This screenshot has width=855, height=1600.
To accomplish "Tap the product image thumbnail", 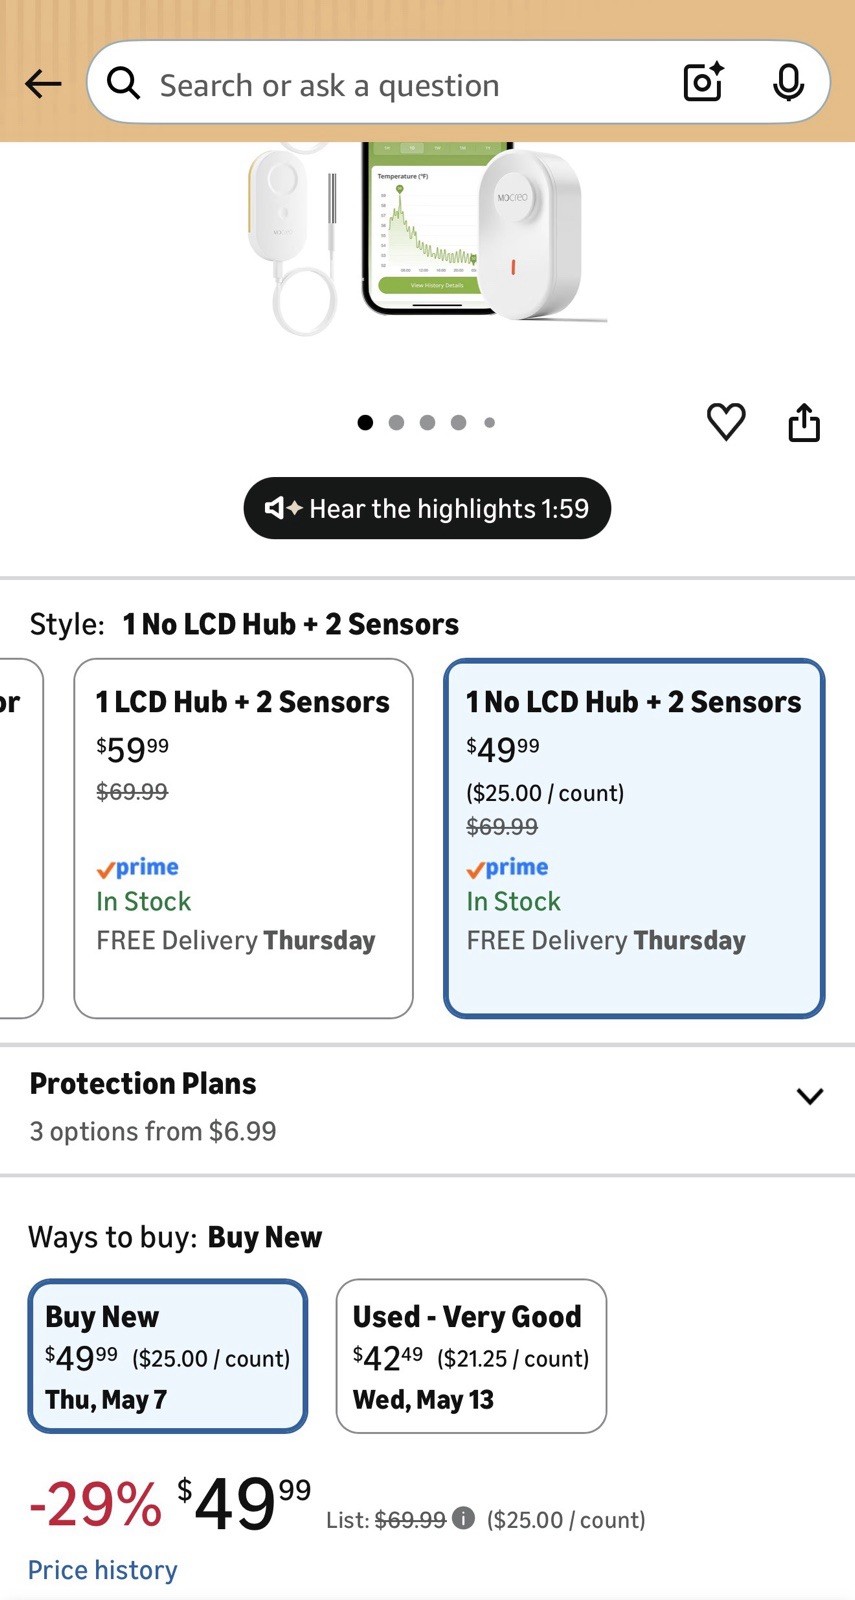I will point(427,236).
